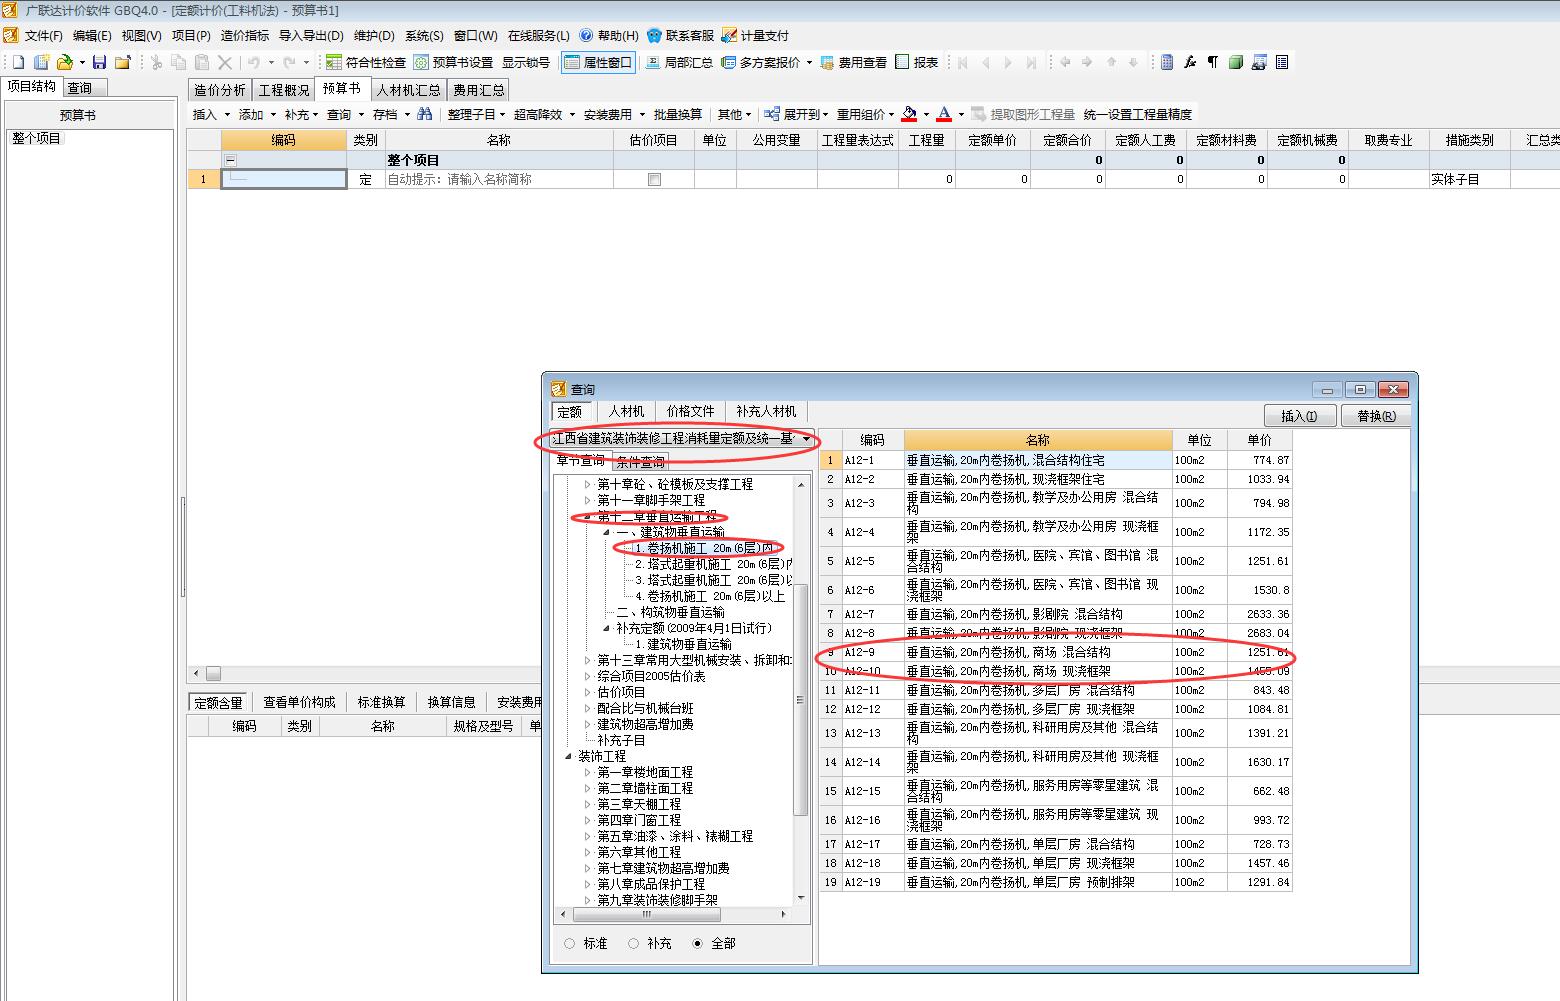Click the fx formula icon
Image resolution: width=1560 pixels, height=1001 pixels.
click(x=1190, y=62)
